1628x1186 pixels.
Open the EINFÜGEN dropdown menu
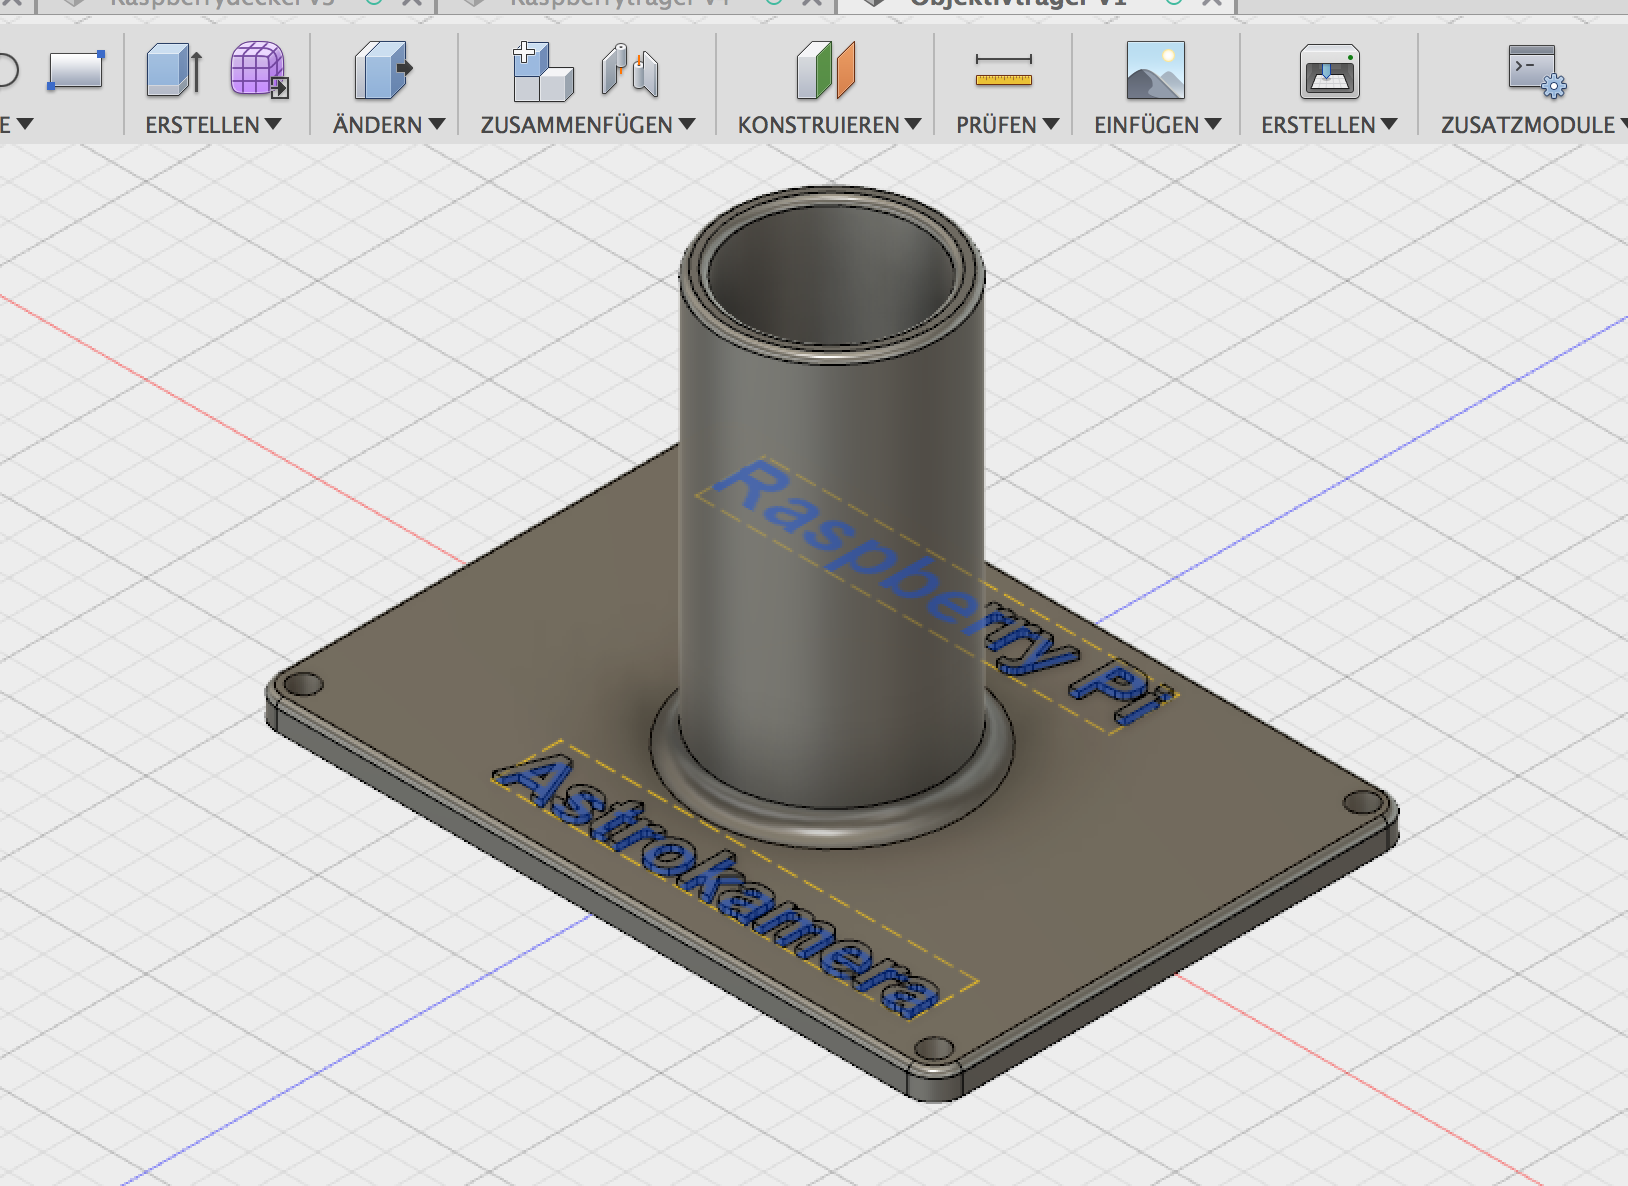click(1158, 125)
